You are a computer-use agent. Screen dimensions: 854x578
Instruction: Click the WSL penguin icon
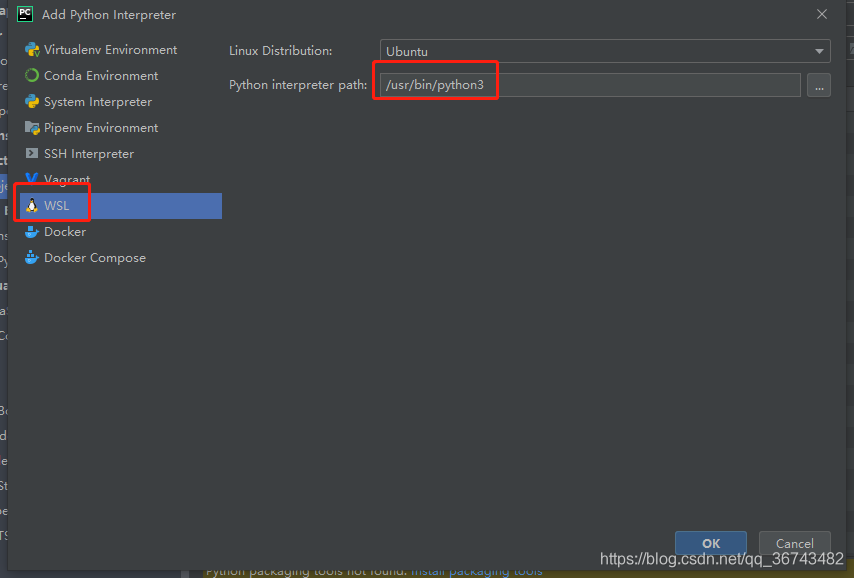click(x=32, y=206)
